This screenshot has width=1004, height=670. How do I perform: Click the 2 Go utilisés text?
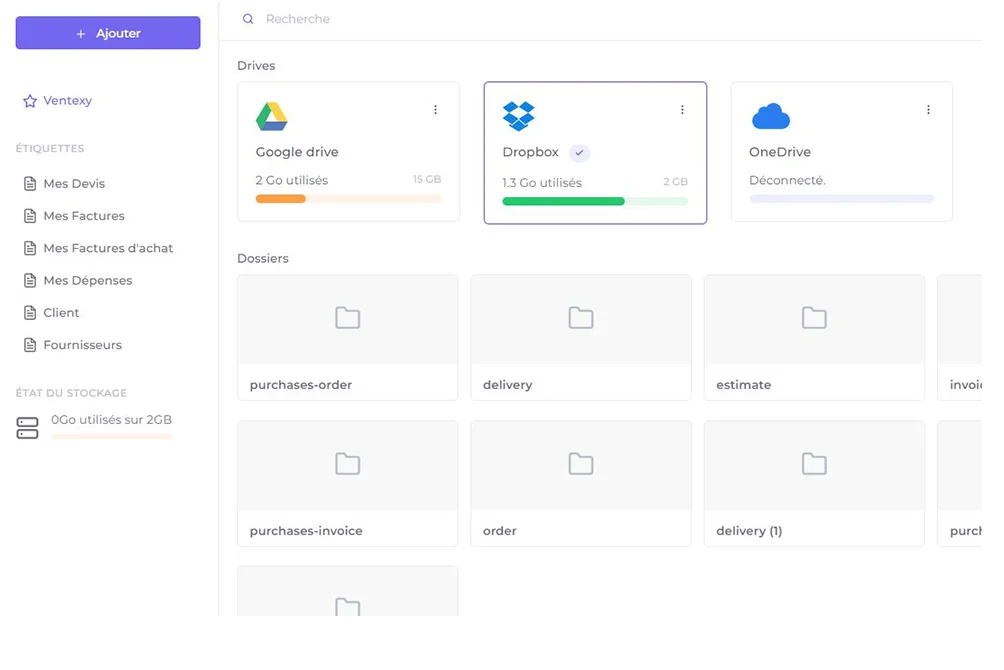click(x=292, y=181)
